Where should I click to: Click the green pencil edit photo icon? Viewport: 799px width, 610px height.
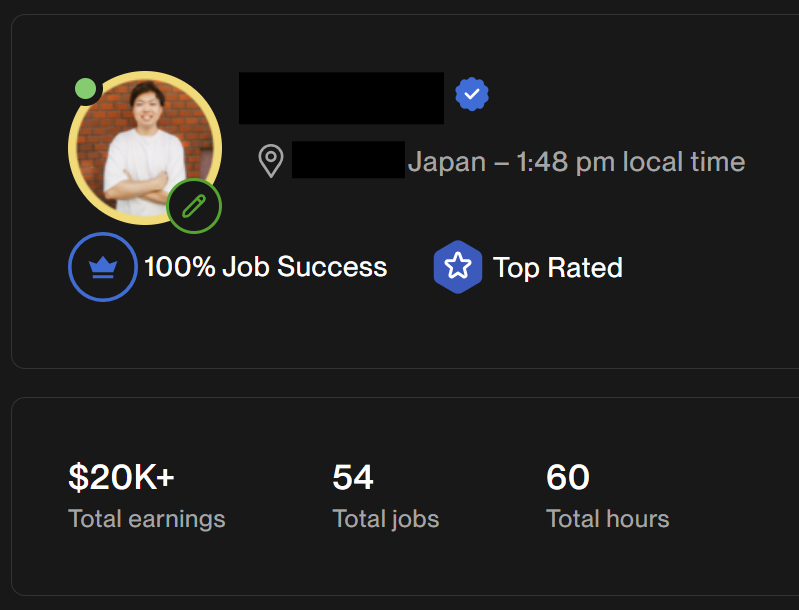194,207
